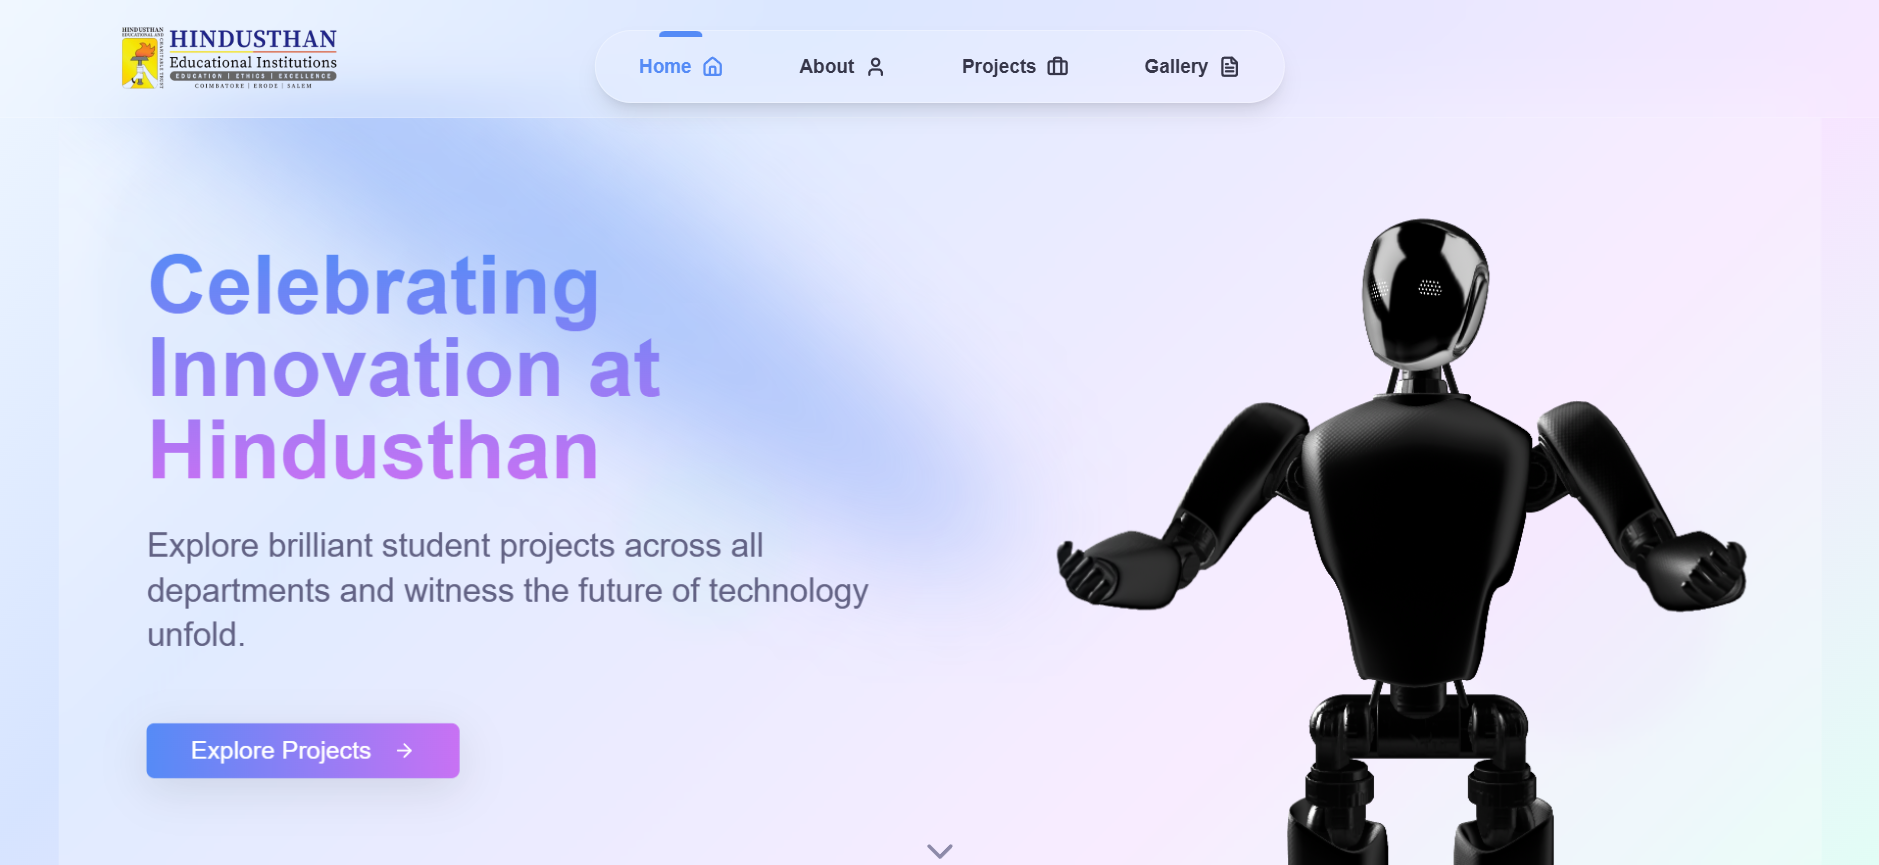Go to the Projects nav item
This screenshot has height=865, width=1879.
[x=1015, y=67]
